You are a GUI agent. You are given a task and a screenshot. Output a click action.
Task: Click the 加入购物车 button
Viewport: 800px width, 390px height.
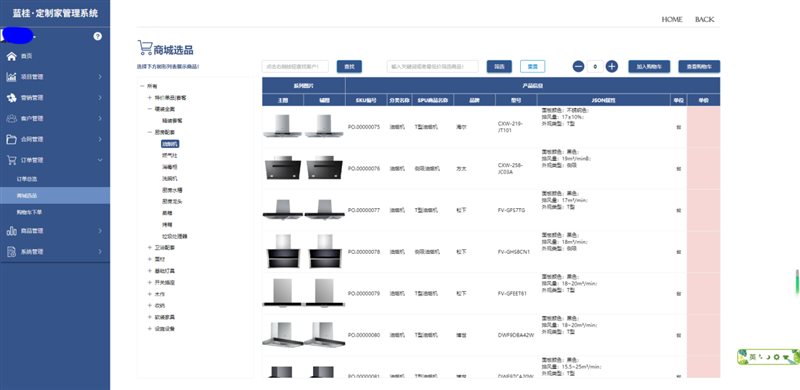(649, 66)
